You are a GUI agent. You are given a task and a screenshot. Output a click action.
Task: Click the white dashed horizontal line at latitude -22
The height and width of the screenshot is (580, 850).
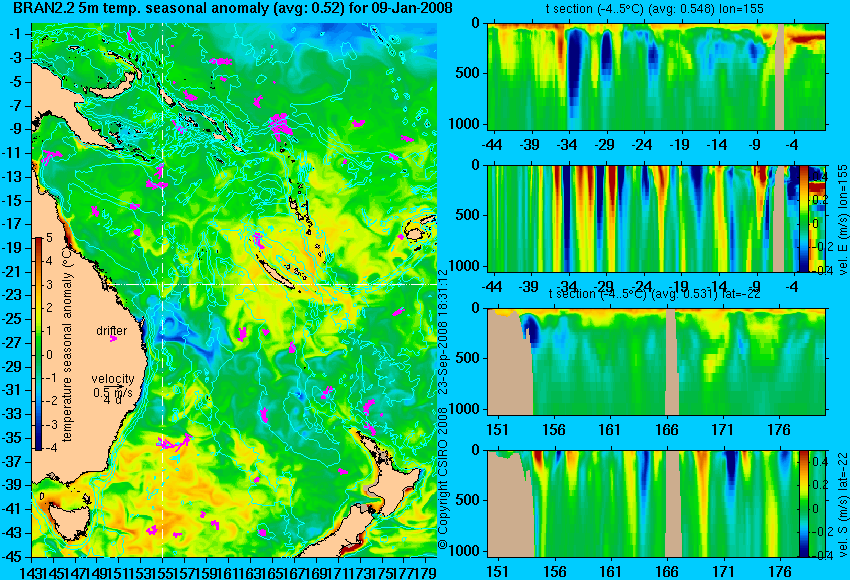point(273,285)
